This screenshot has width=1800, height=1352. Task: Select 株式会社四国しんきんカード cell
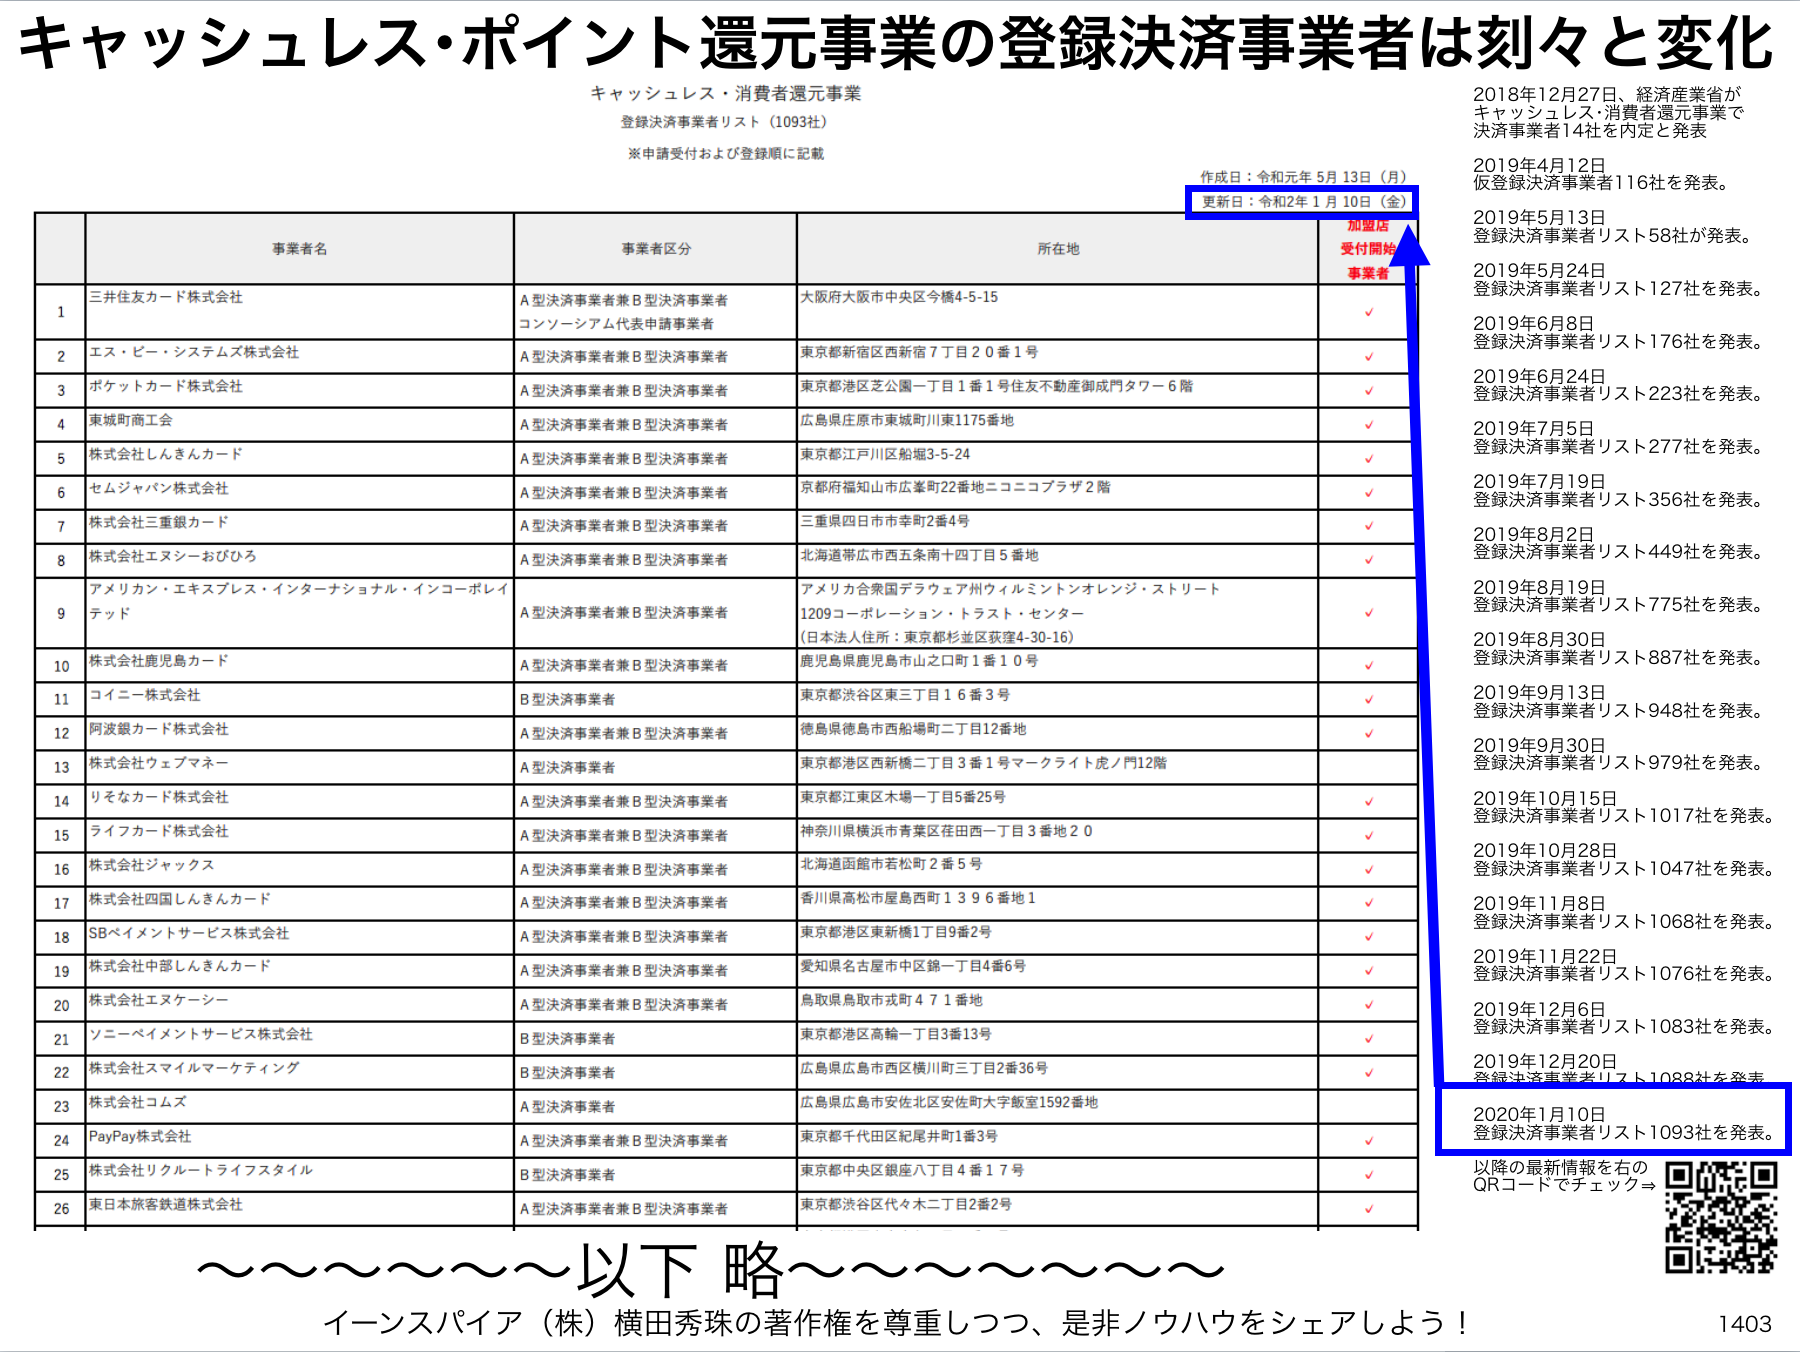180,899
